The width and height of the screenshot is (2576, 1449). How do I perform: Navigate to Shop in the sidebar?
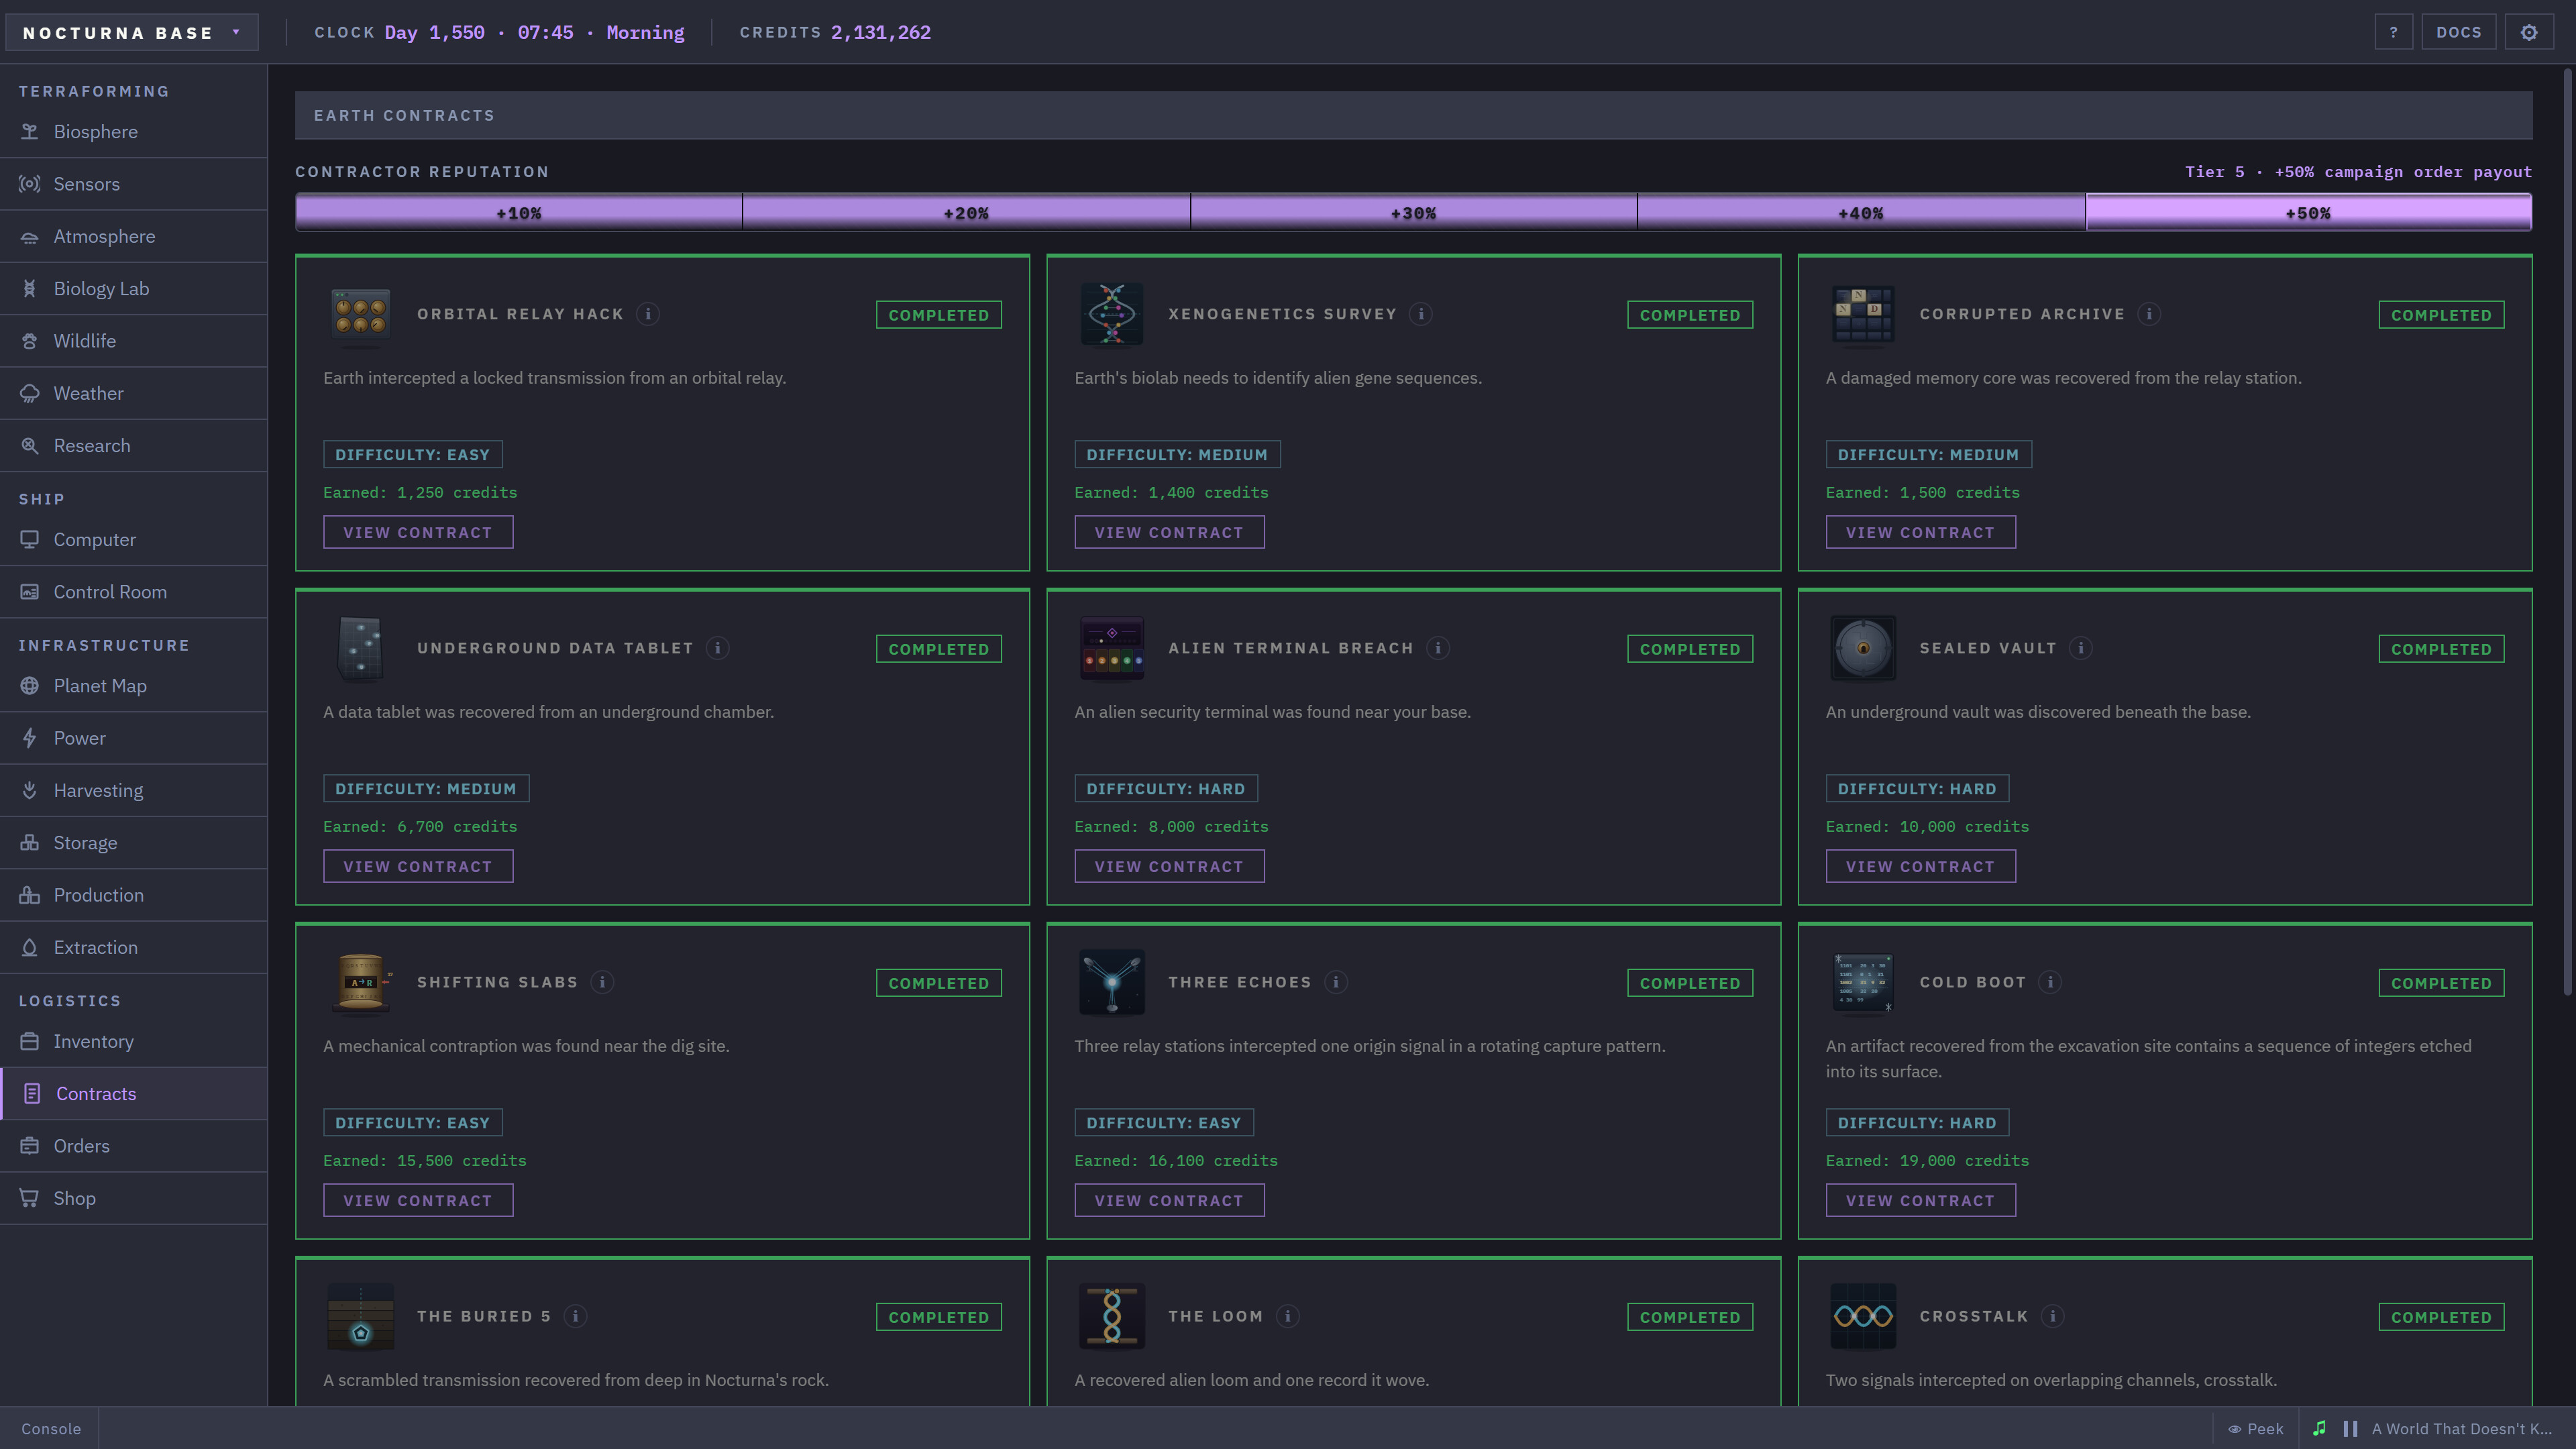[x=134, y=1198]
